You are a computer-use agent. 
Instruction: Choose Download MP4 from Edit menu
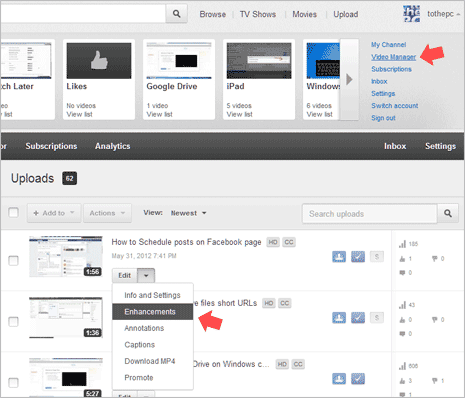click(152, 361)
